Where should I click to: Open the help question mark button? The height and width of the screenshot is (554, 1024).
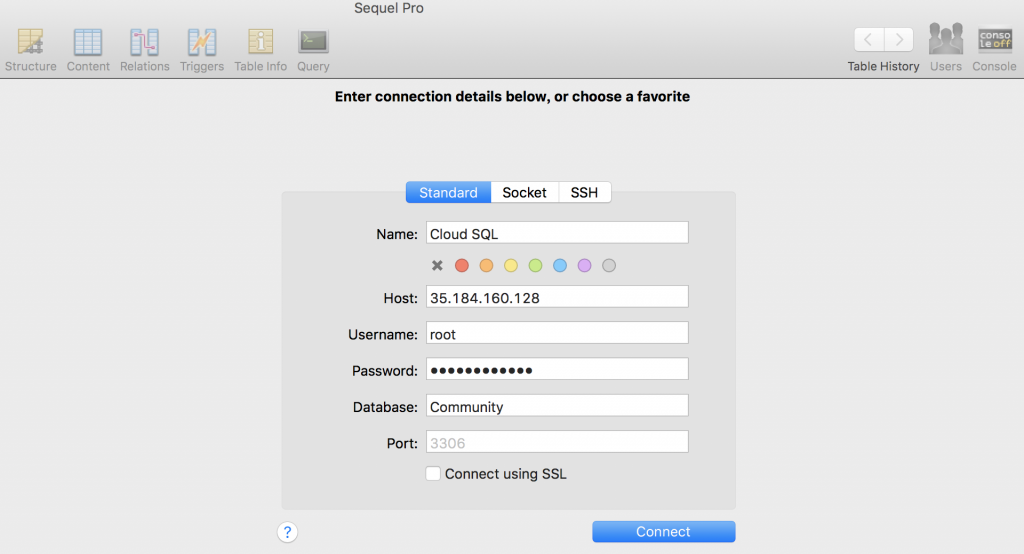pyautogui.click(x=287, y=532)
